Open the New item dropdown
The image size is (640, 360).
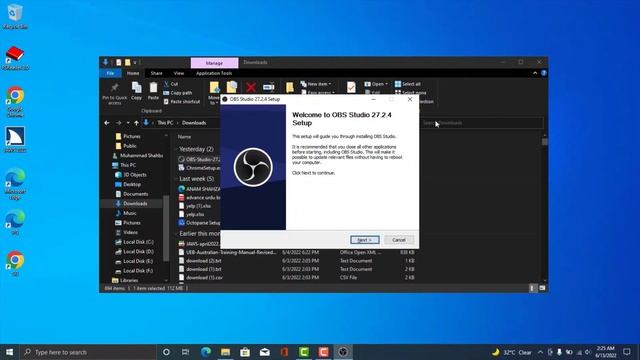[x=316, y=84]
